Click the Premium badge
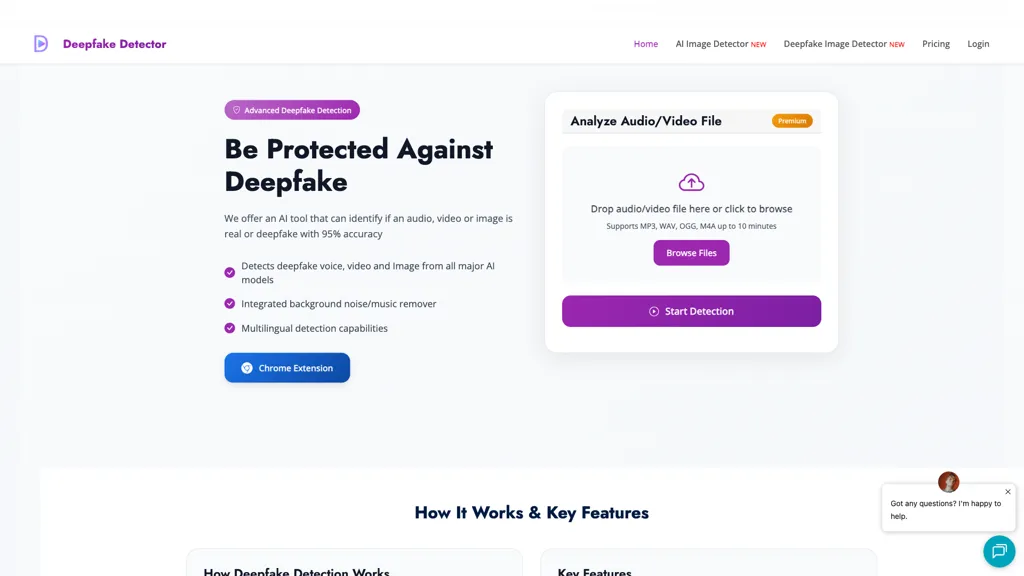This screenshot has width=1024, height=576. (791, 120)
